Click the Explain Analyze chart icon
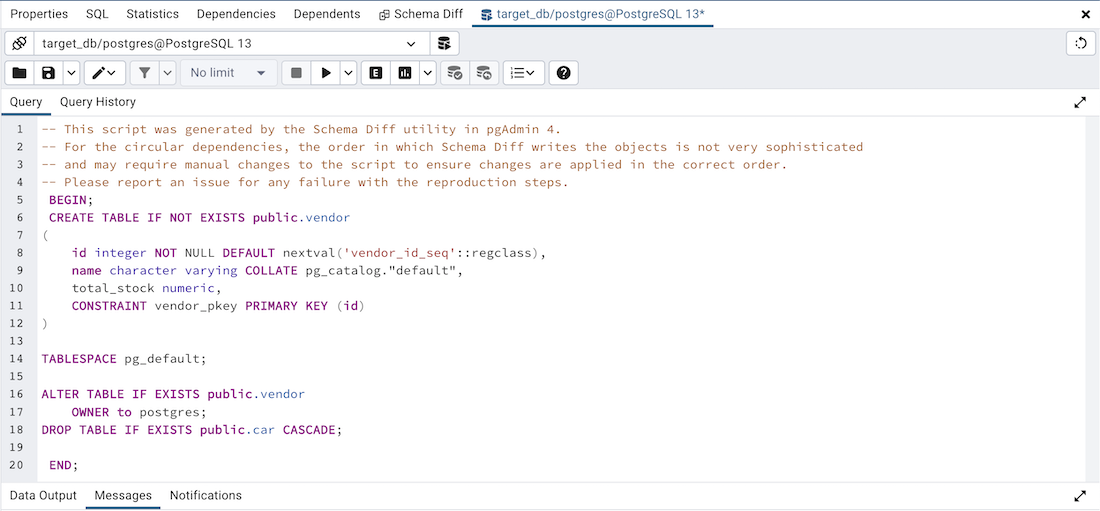The image size is (1100, 511). click(405, 73)
